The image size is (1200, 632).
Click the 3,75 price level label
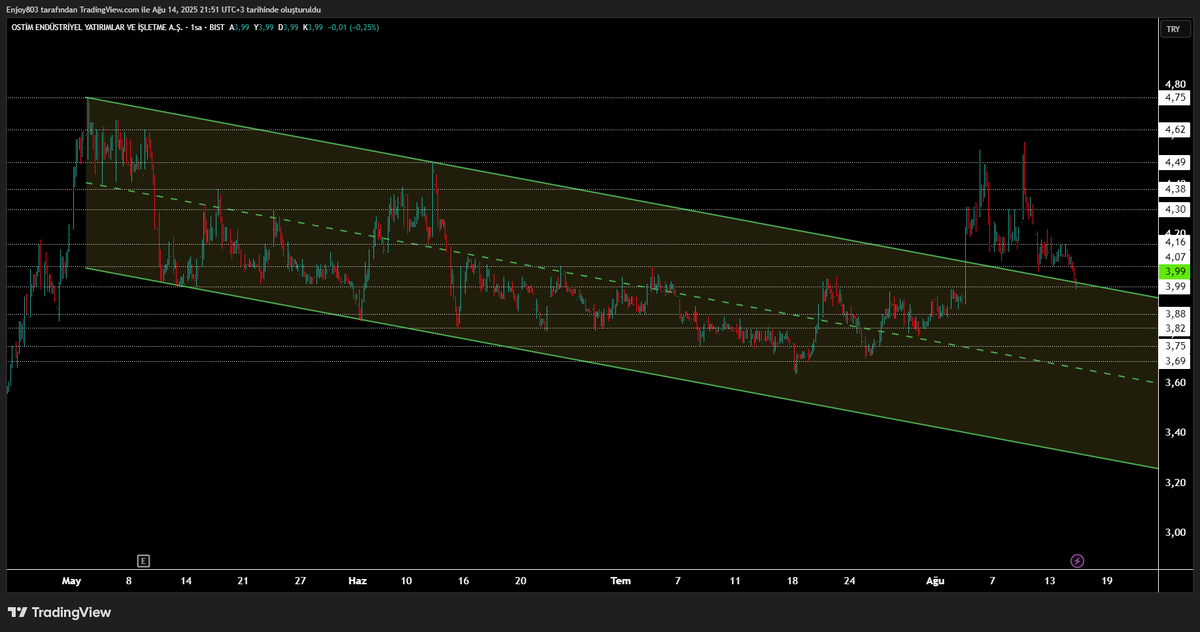tap(1175, 346)
